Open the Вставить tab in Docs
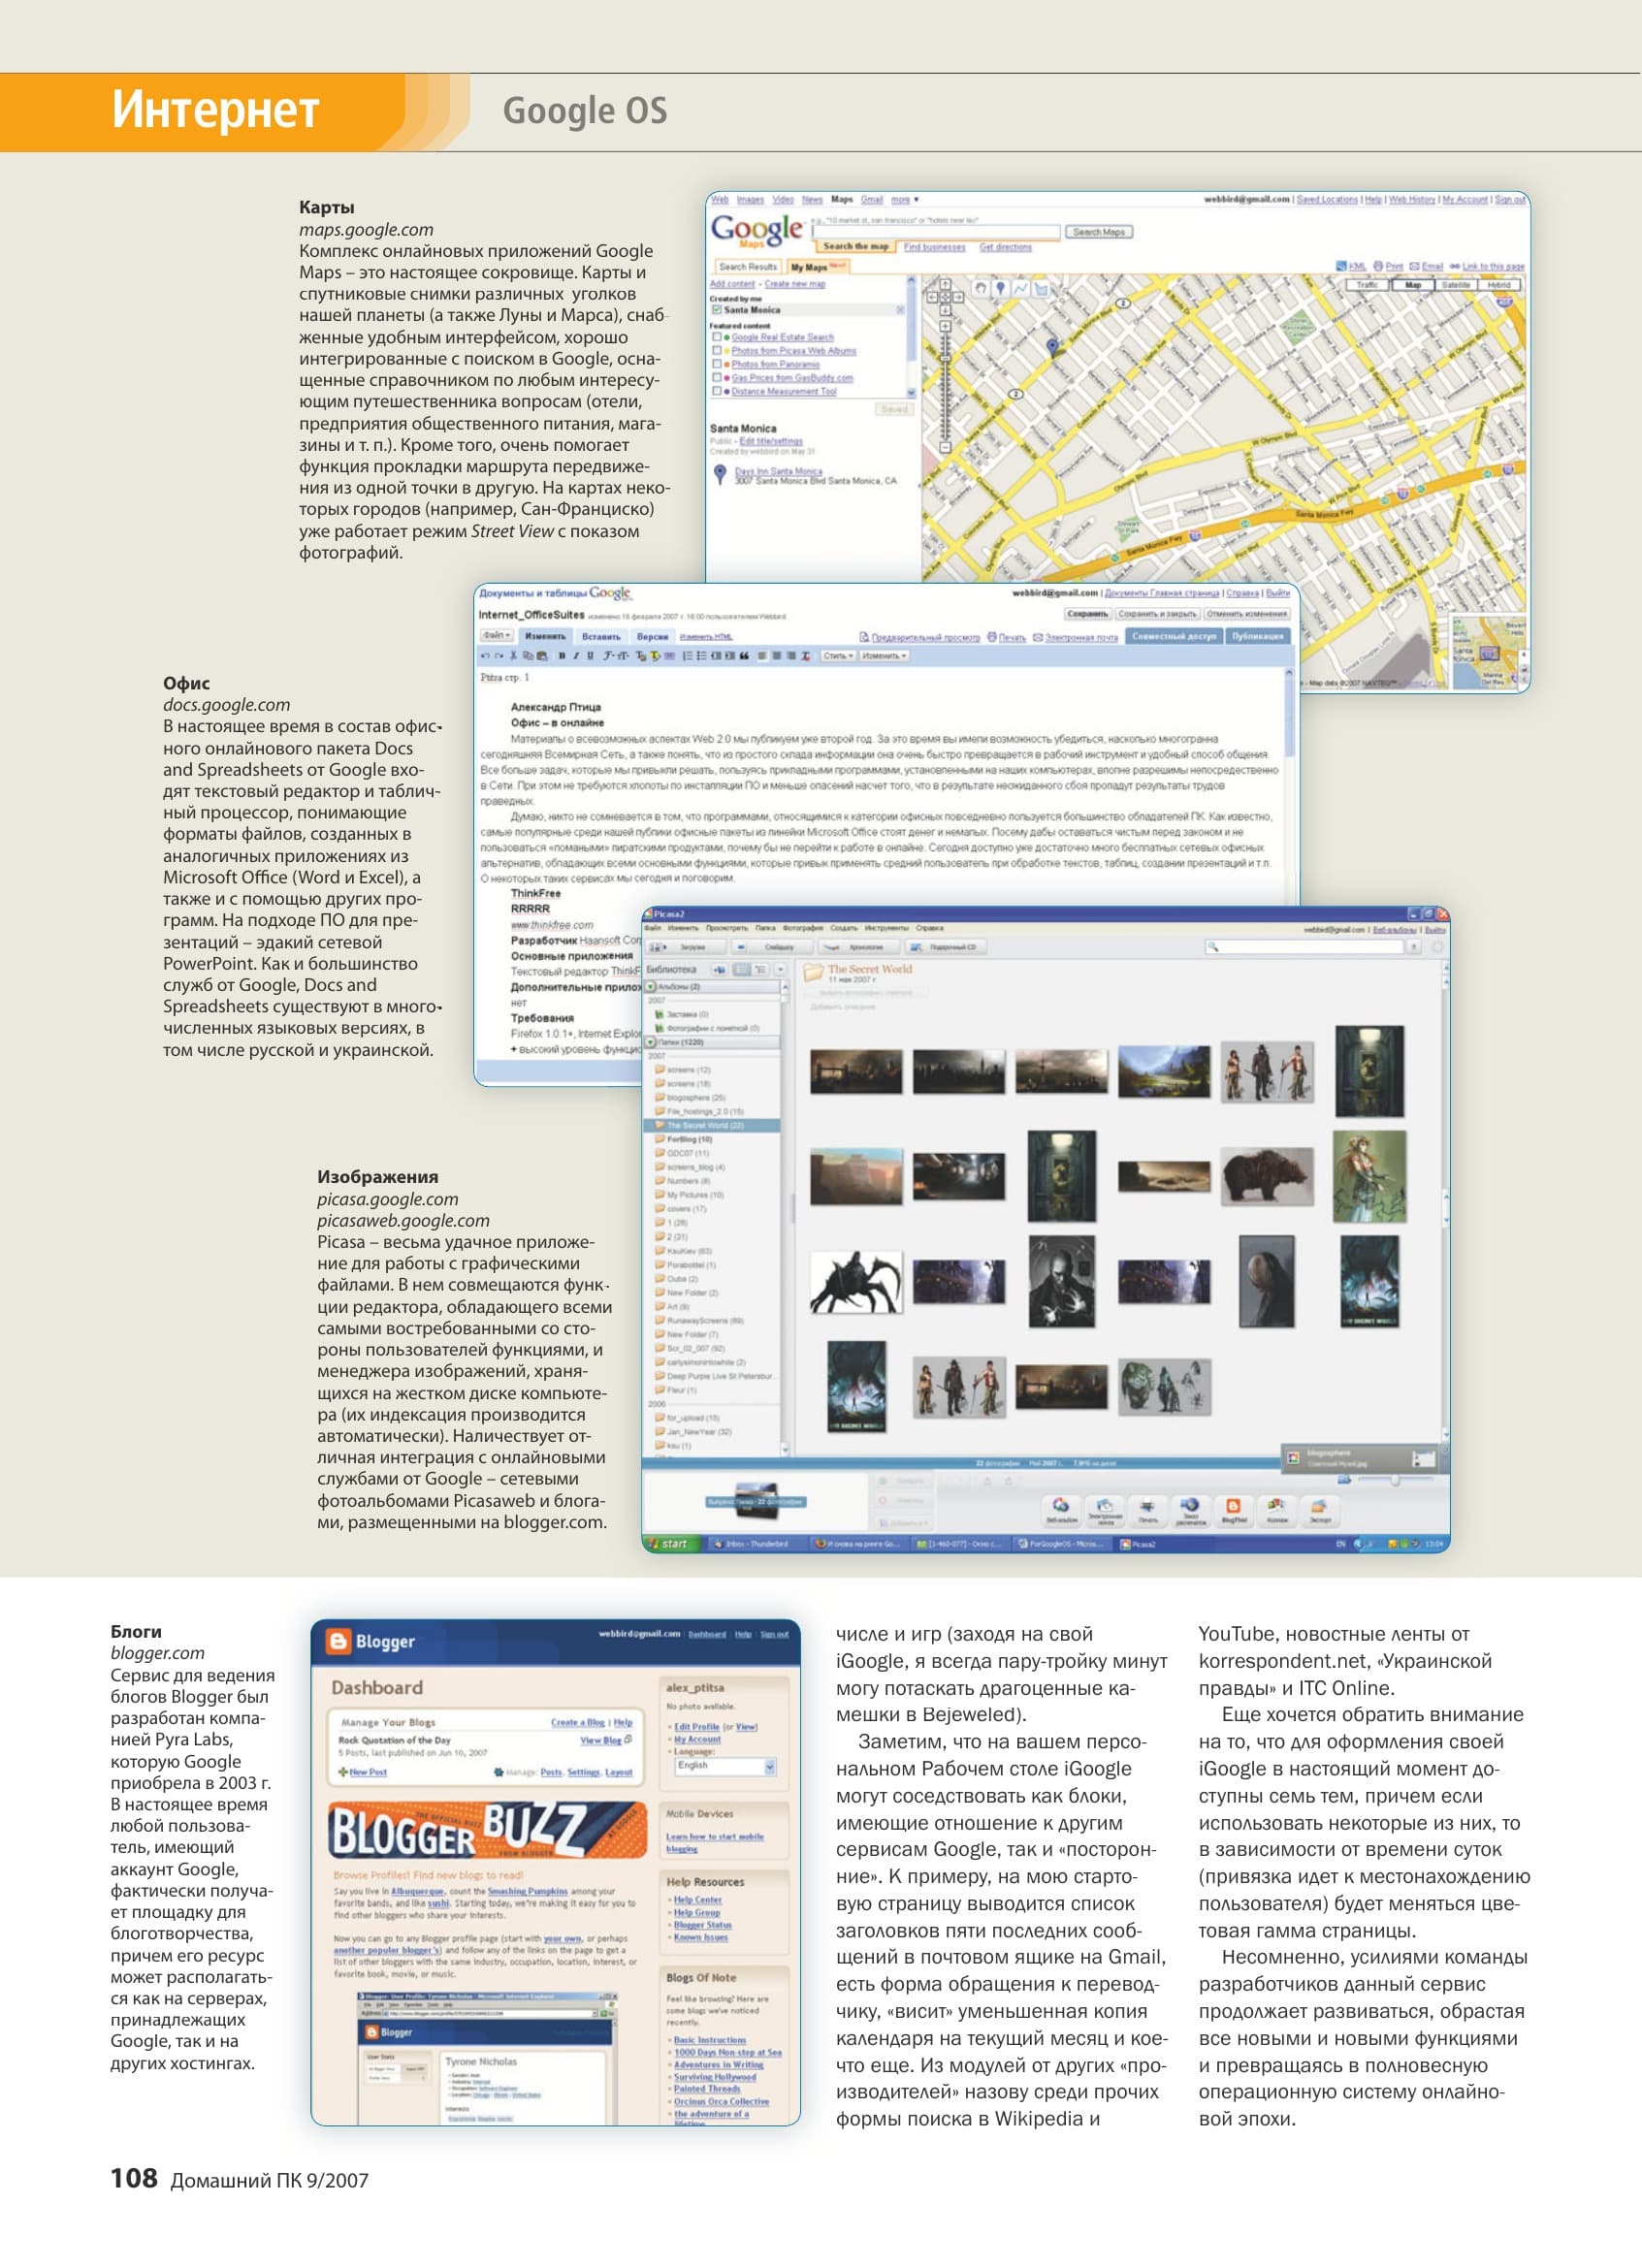 [x=601, y=637]
